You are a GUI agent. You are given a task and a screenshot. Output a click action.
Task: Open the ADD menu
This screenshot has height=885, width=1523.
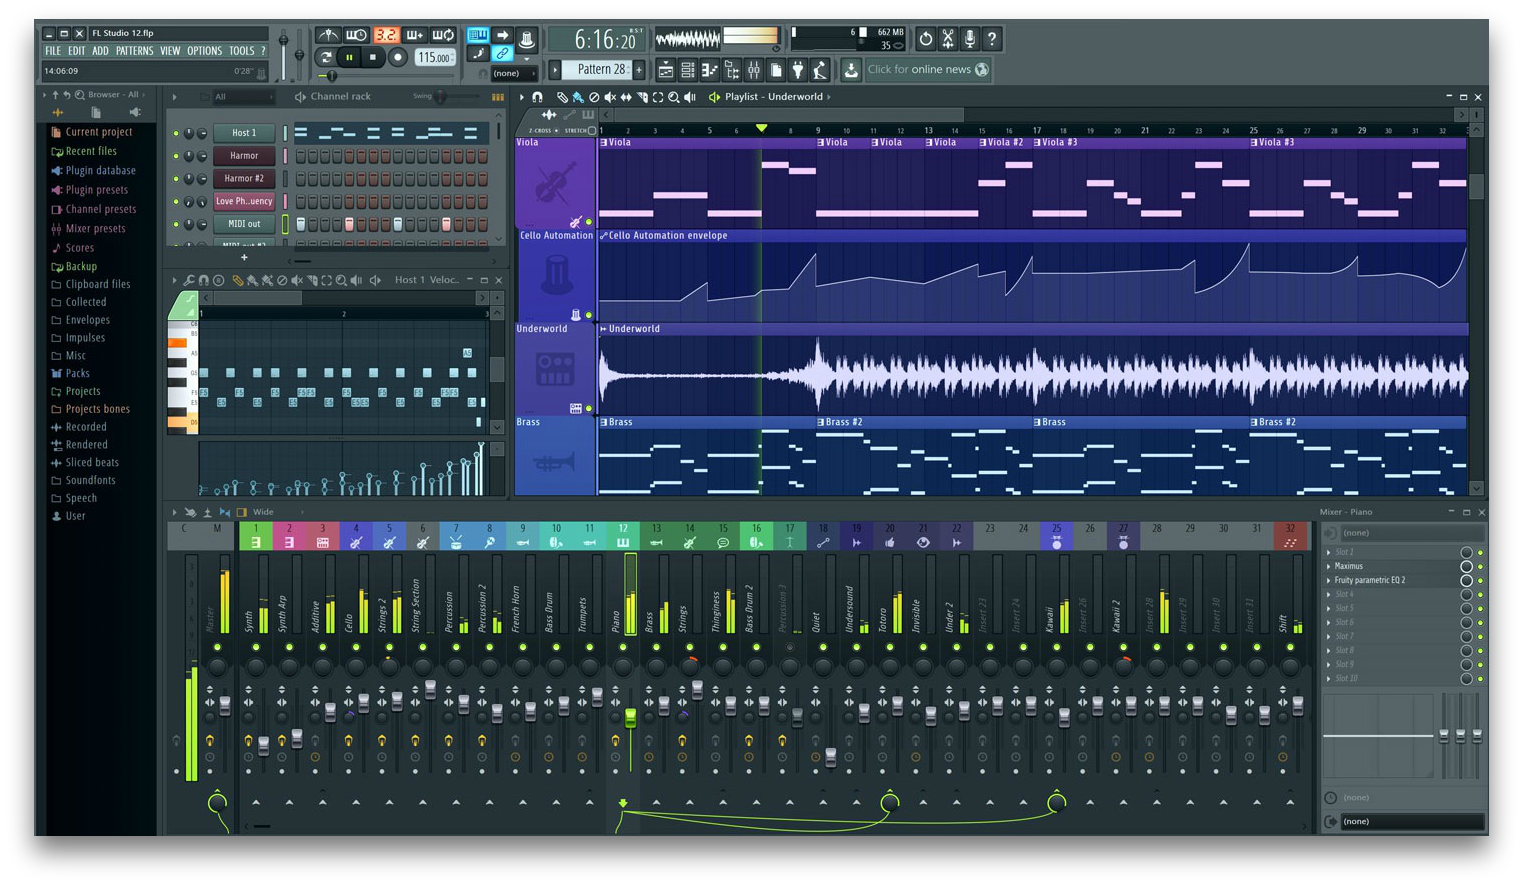point(101,51)
